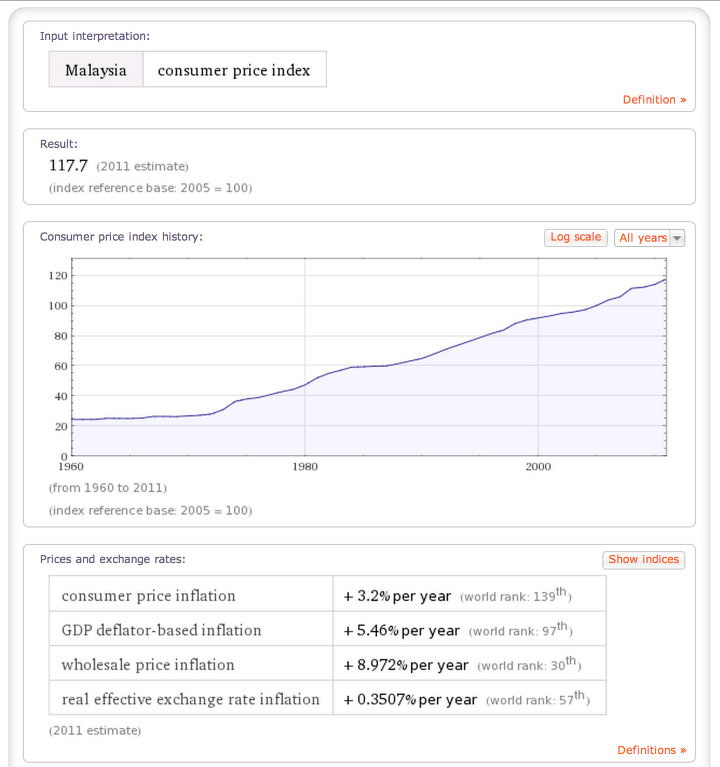Click the world rank 139th note
720x767 pixels.
click(x=516, y=595)
